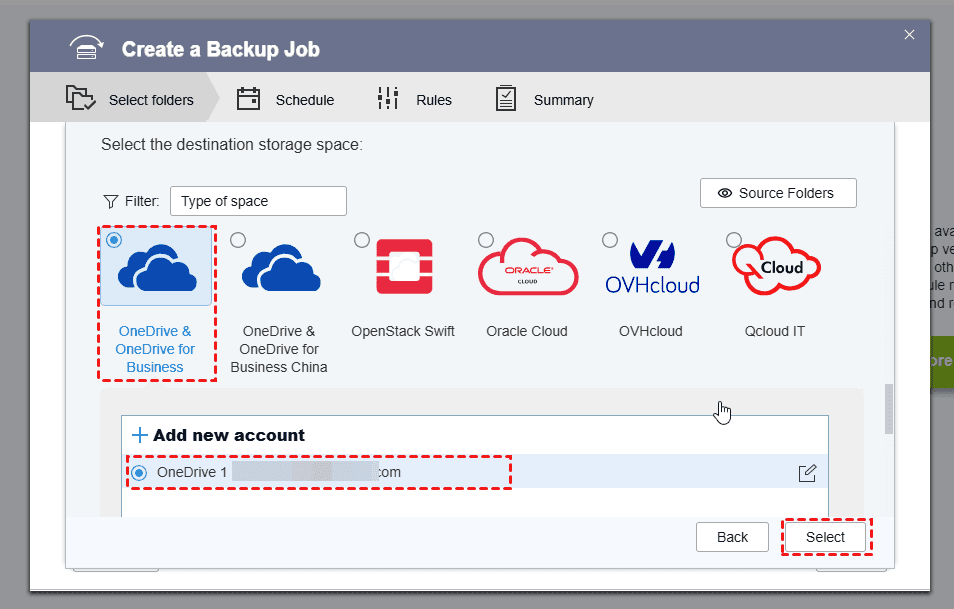Click the Oracle Cloud logo
The image size is (954, 609).
pos(528,266)
